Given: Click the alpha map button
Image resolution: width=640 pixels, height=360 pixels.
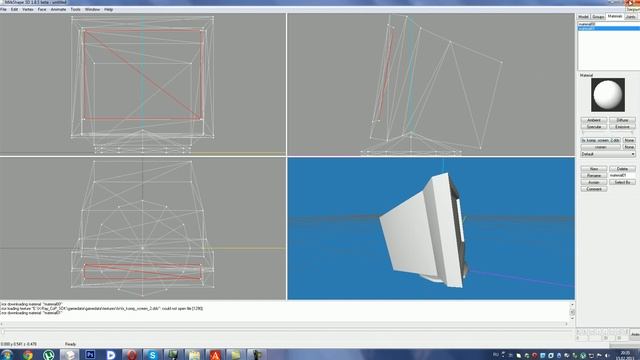Looking at the screenshot, I should (601, 147).
